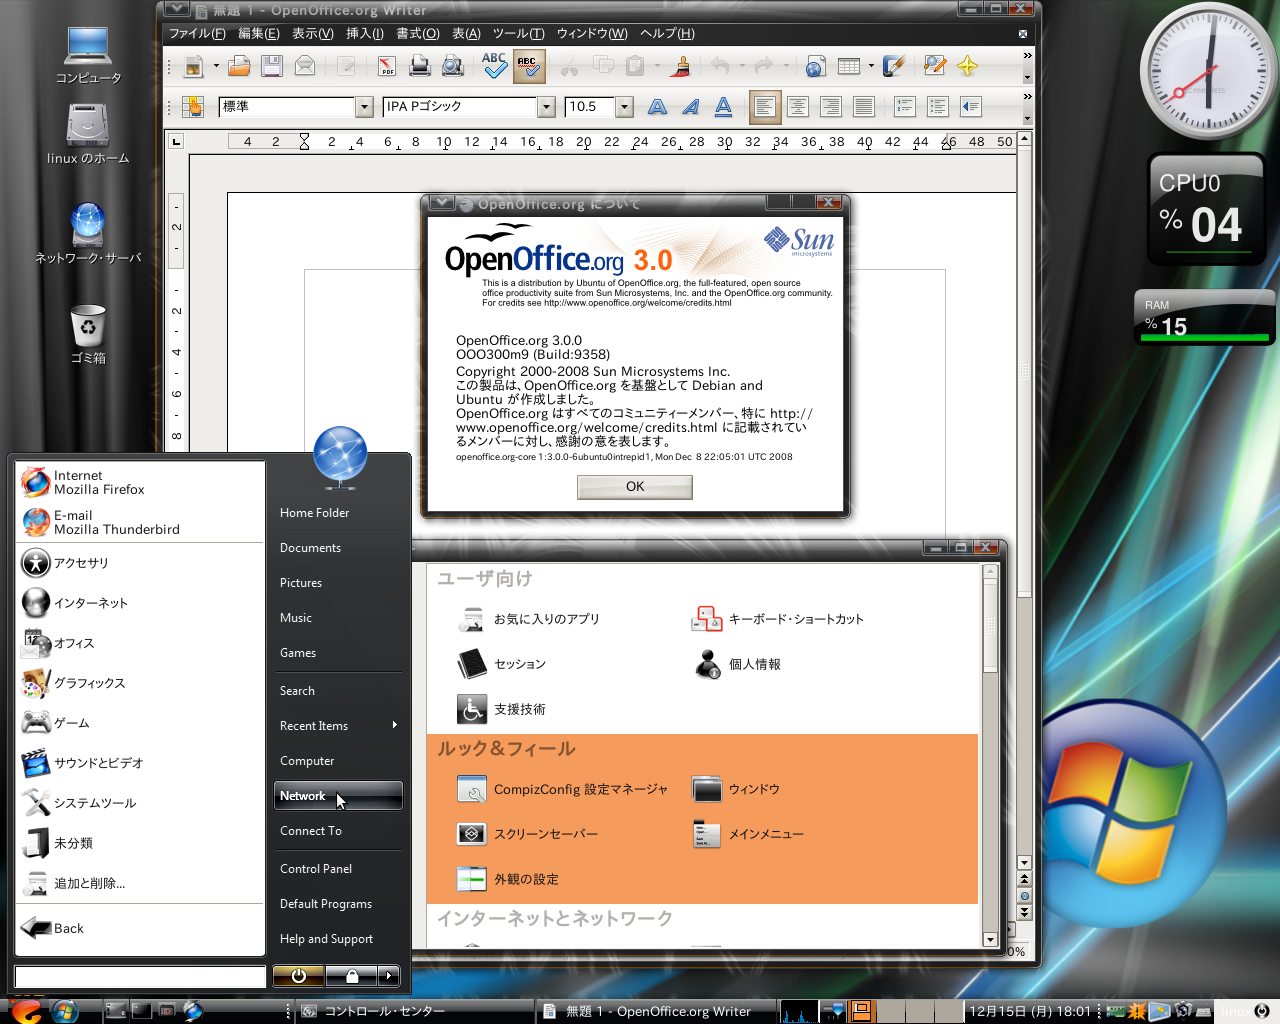Apply underline with the underlined A icon
1280x1024 pixels.
point(724,106)
